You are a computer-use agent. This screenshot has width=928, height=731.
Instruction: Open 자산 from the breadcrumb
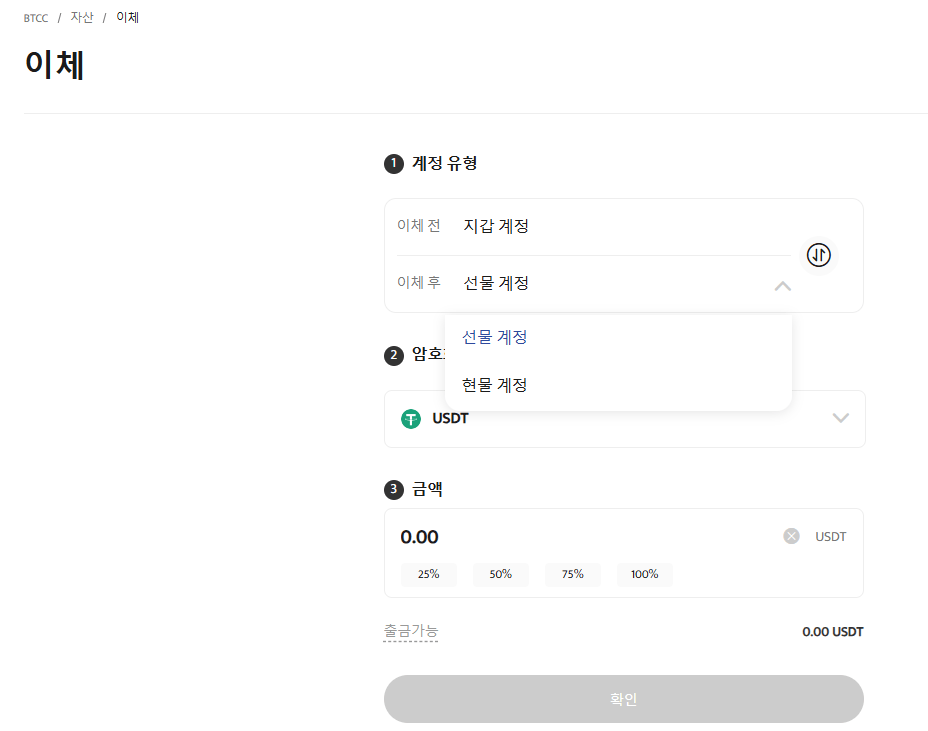point(81,18)
